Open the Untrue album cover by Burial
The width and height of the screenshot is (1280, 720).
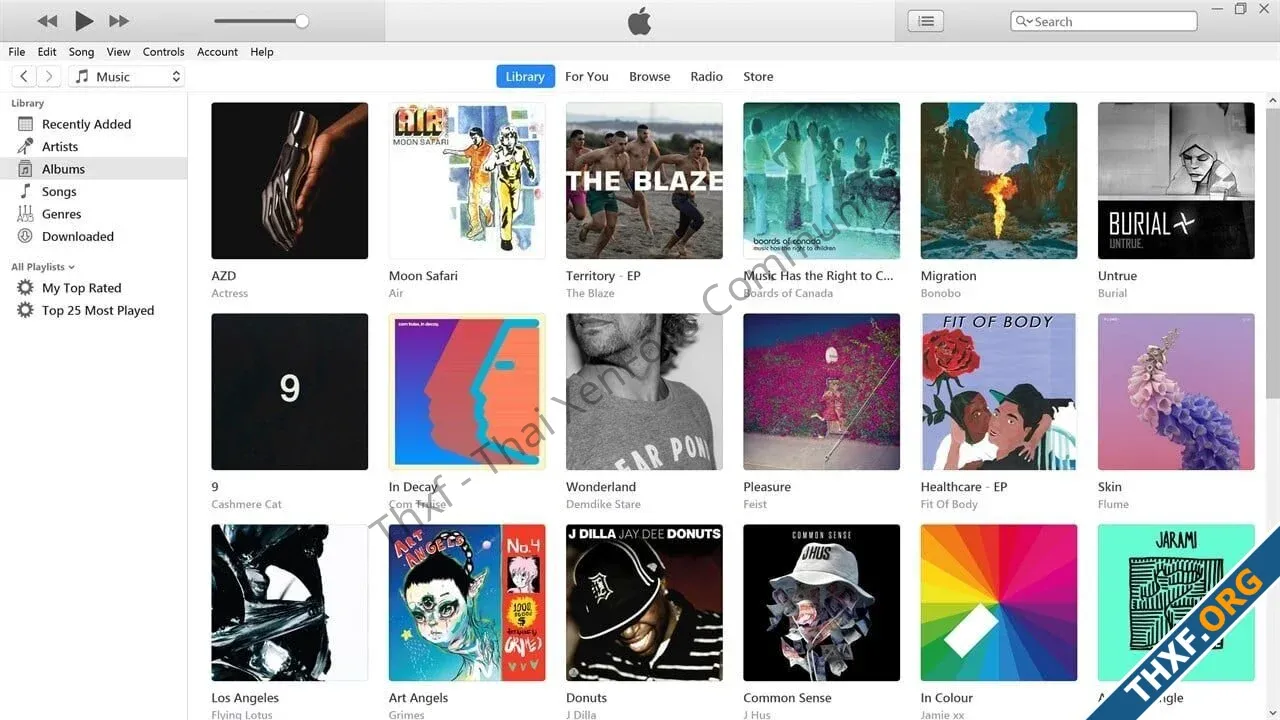[x=1176, y=181]
